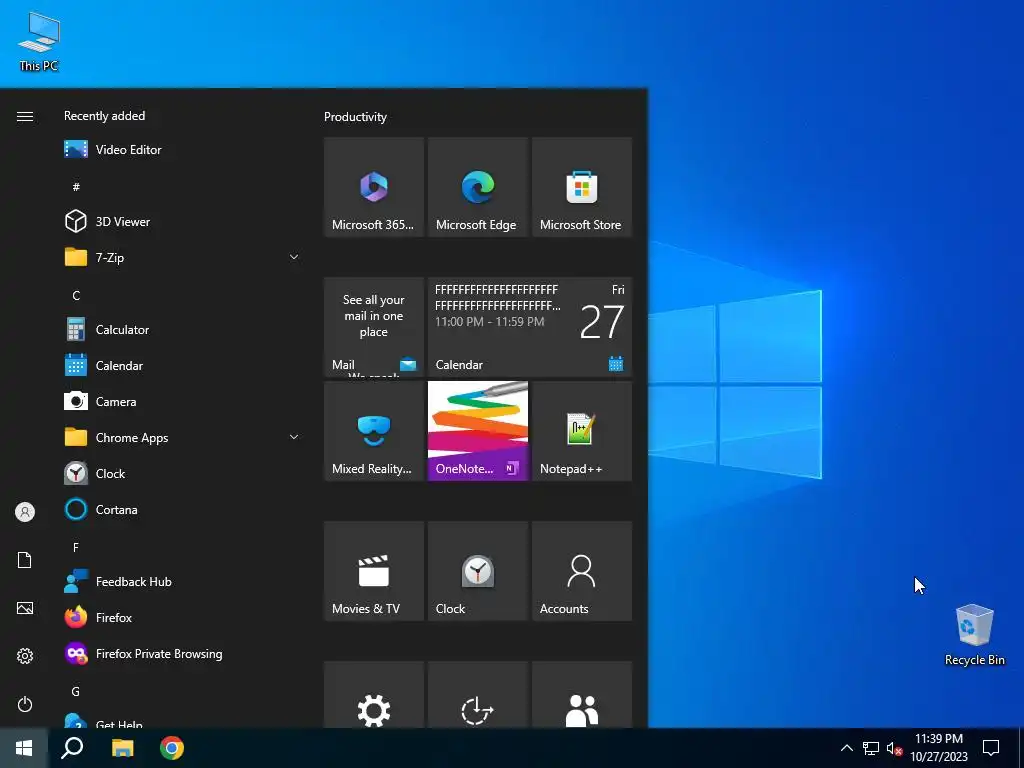Click the Power button
This screenshot has height=768, width=1024.
(x=25, y=704)
